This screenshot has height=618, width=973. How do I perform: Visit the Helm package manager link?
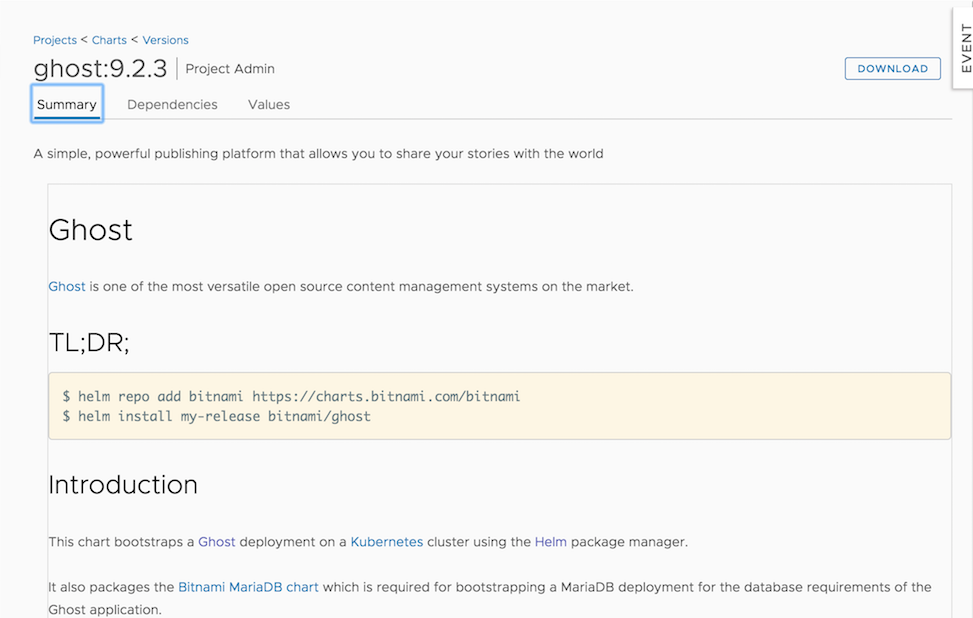pos(550,542)
